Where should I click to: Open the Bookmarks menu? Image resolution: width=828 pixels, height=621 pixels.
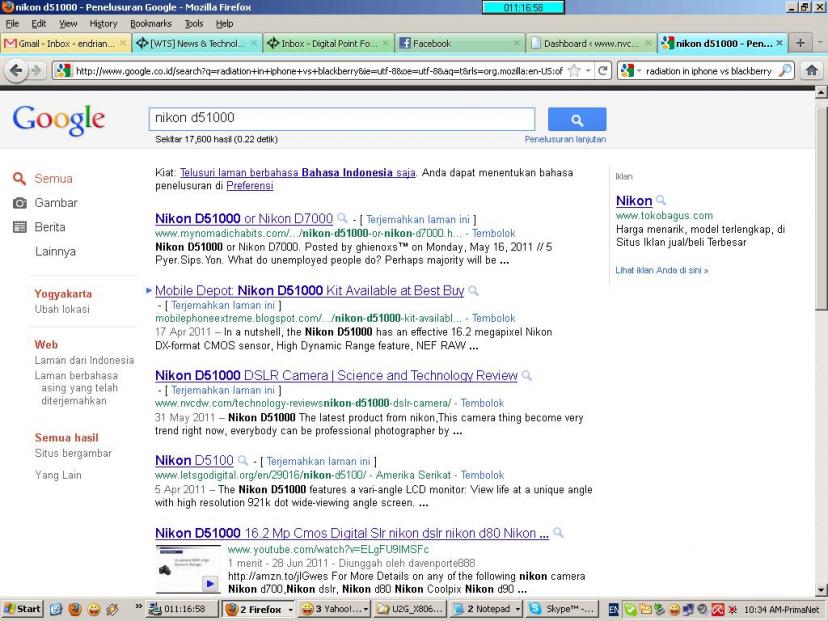(x=150, y=23)
